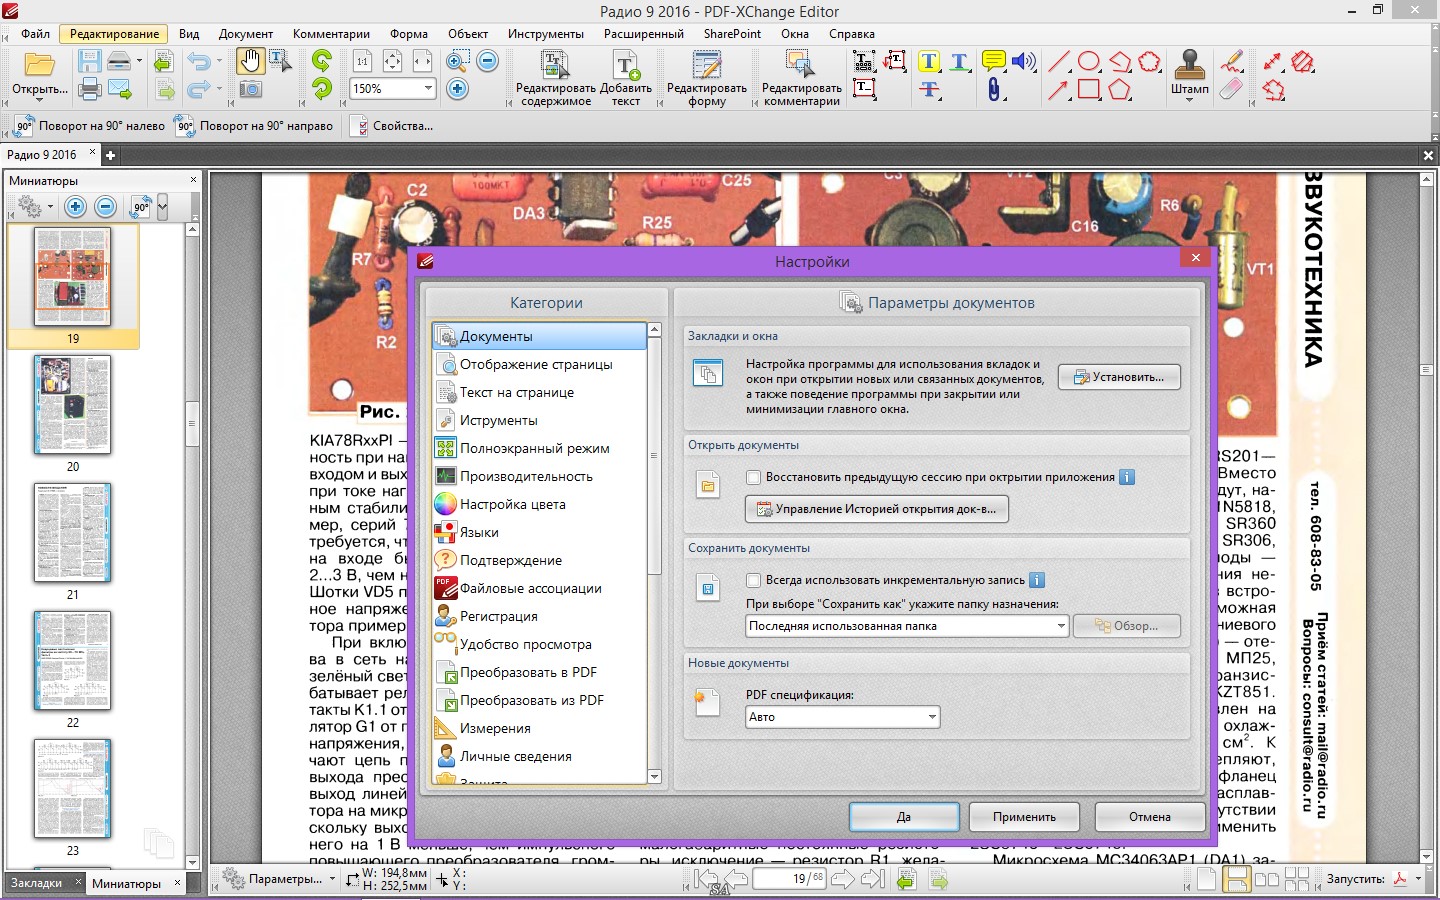Click Add Text (Добавить текст) tool

[x=626, y=78]
